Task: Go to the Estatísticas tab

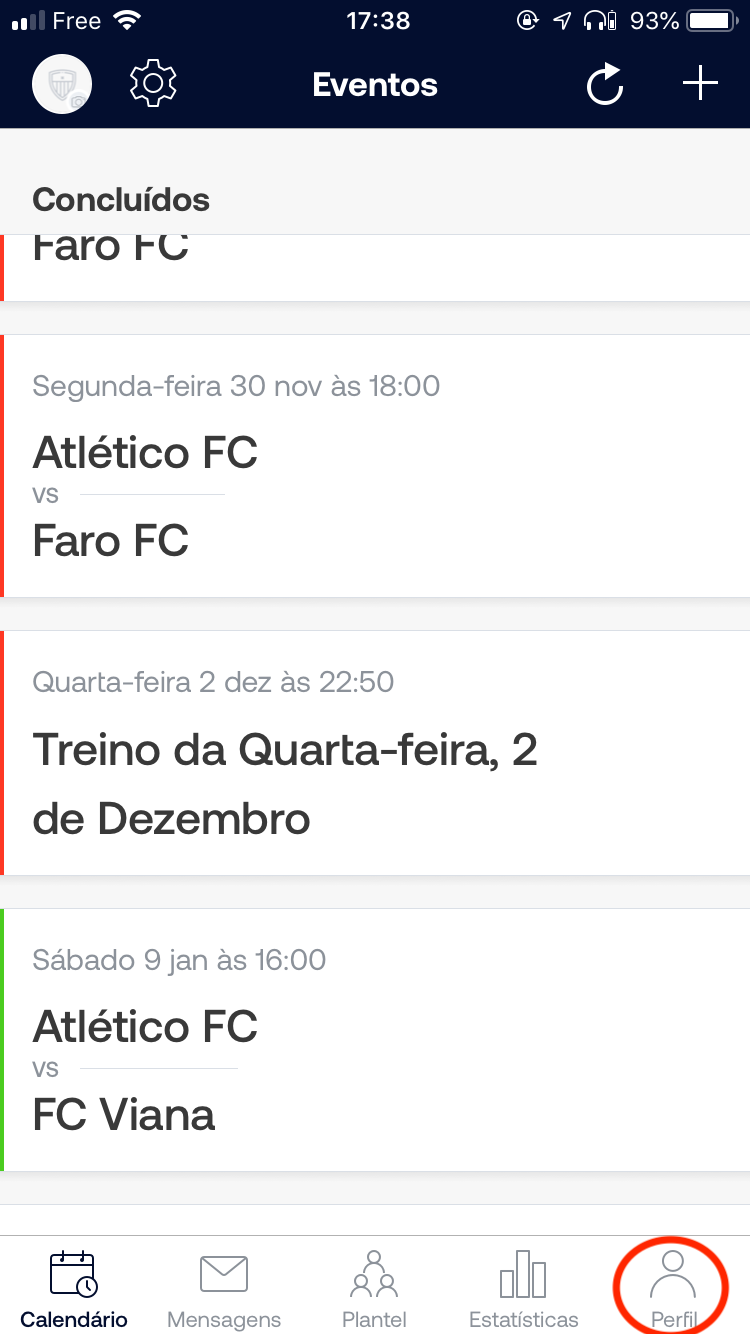Action: [523, 1288]
